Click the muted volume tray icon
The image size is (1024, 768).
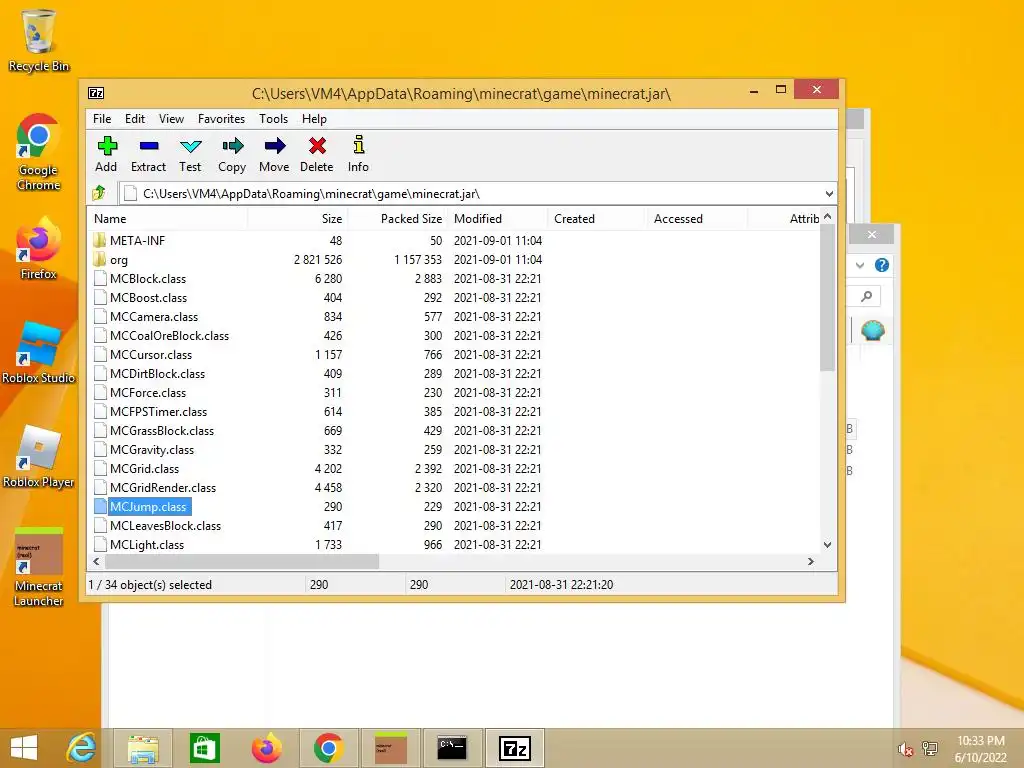point(905,749)
